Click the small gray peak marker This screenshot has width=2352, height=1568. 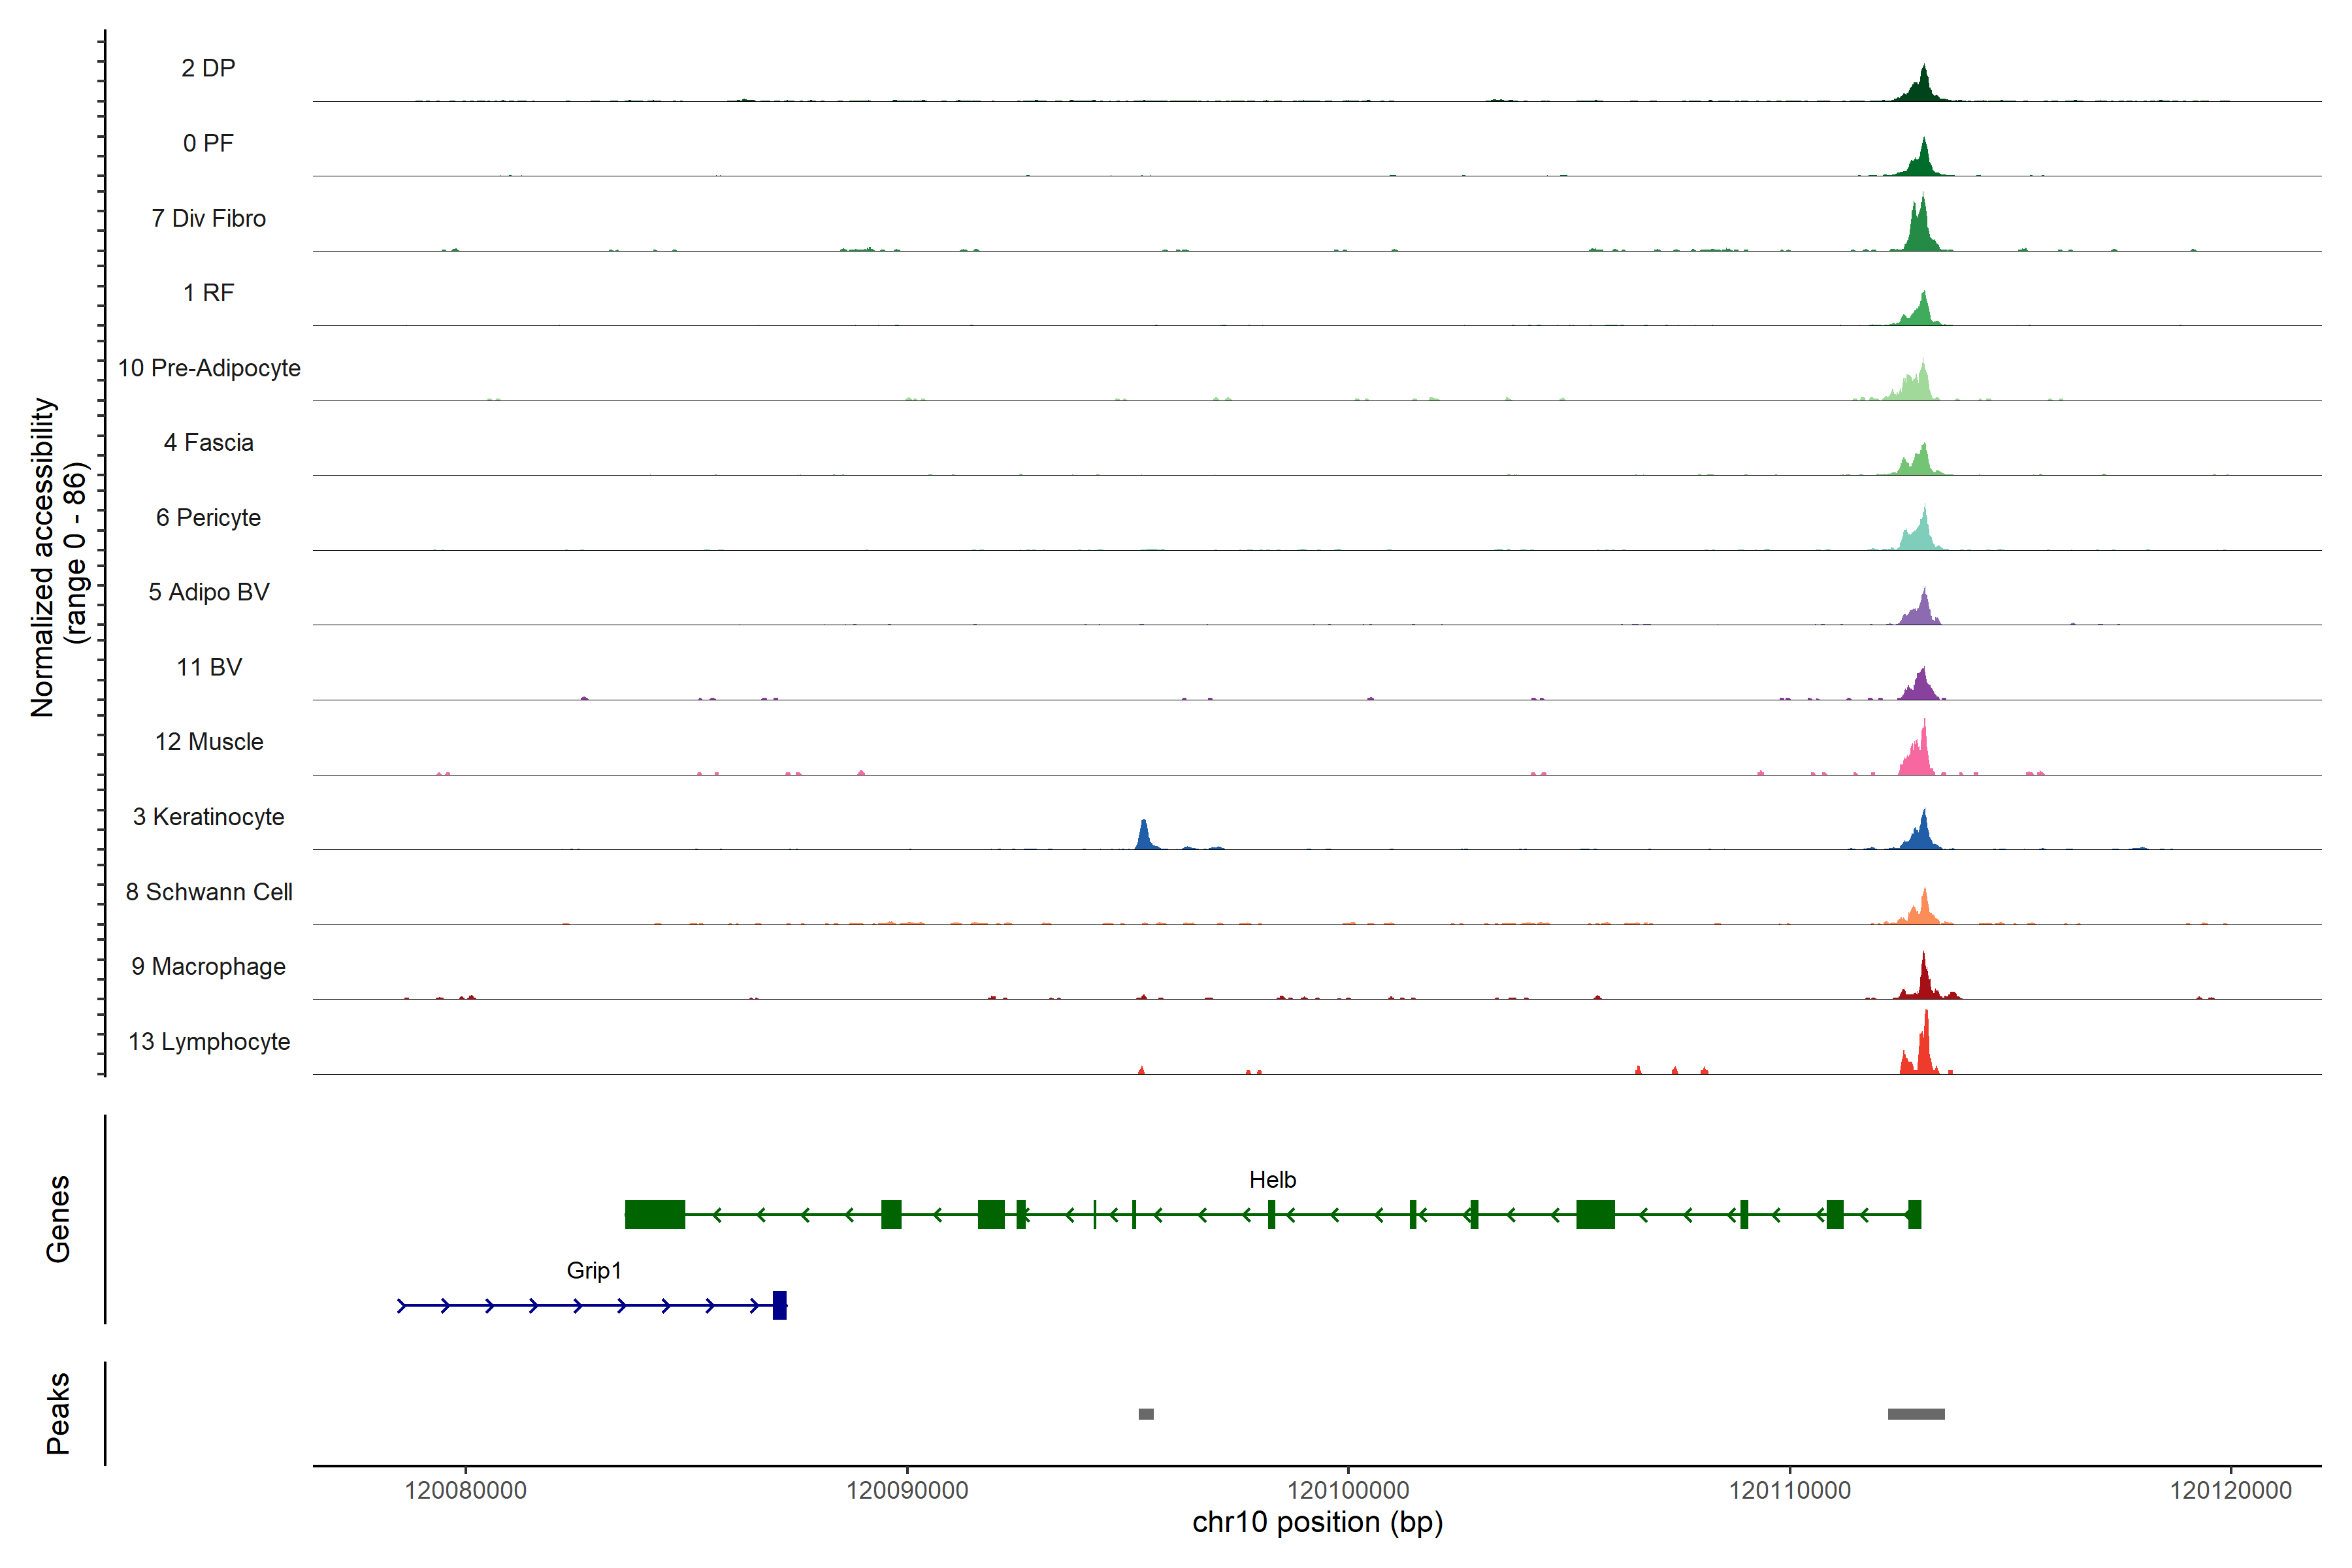tap(1146, 1414)
